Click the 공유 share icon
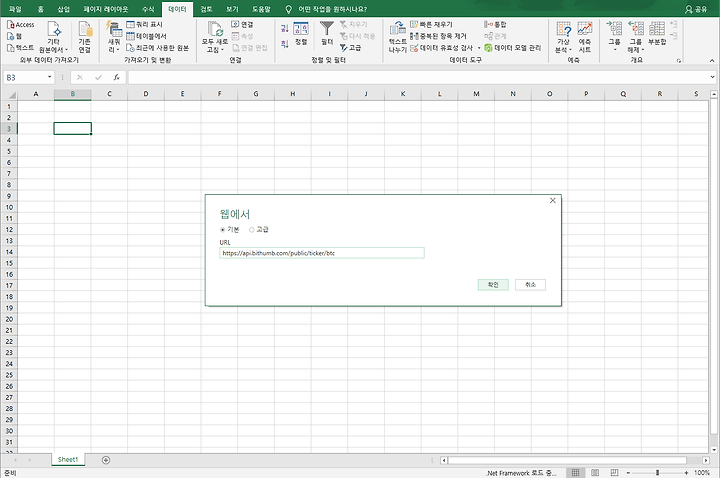The width and height of the screenshot is (720, 478). [x=696, y=9]
